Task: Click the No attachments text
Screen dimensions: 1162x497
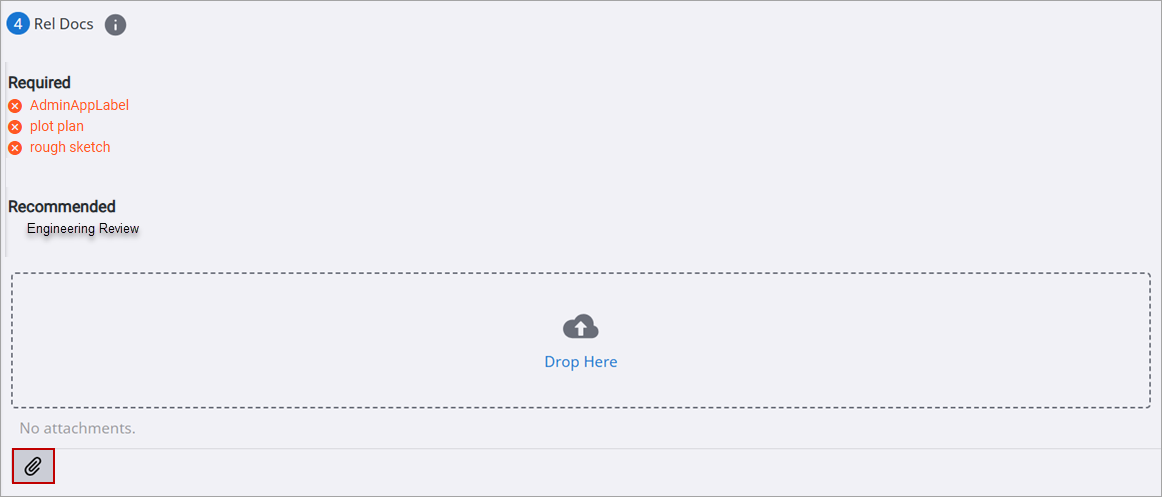Action: [77, 428]
